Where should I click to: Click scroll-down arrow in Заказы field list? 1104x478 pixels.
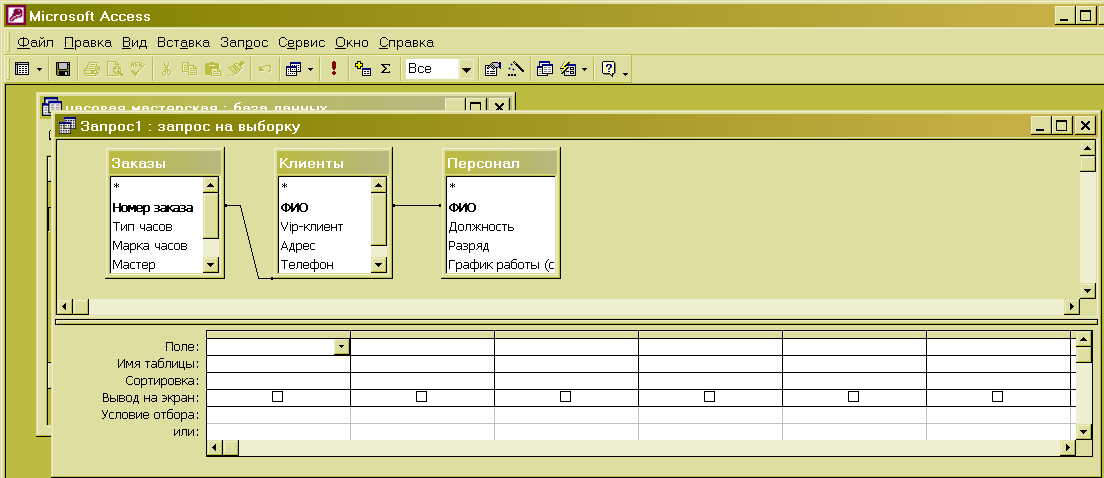(211, 265)
